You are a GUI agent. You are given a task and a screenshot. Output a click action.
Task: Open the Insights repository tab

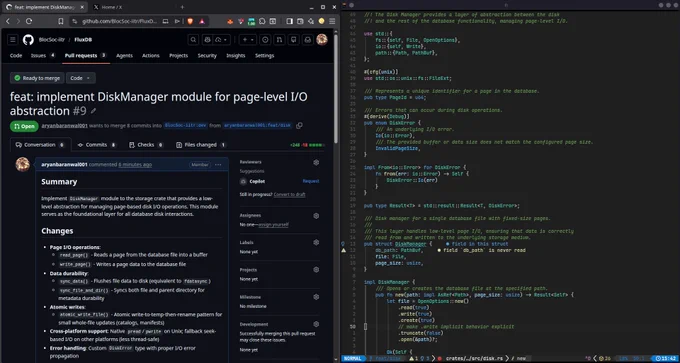point(235,56)
